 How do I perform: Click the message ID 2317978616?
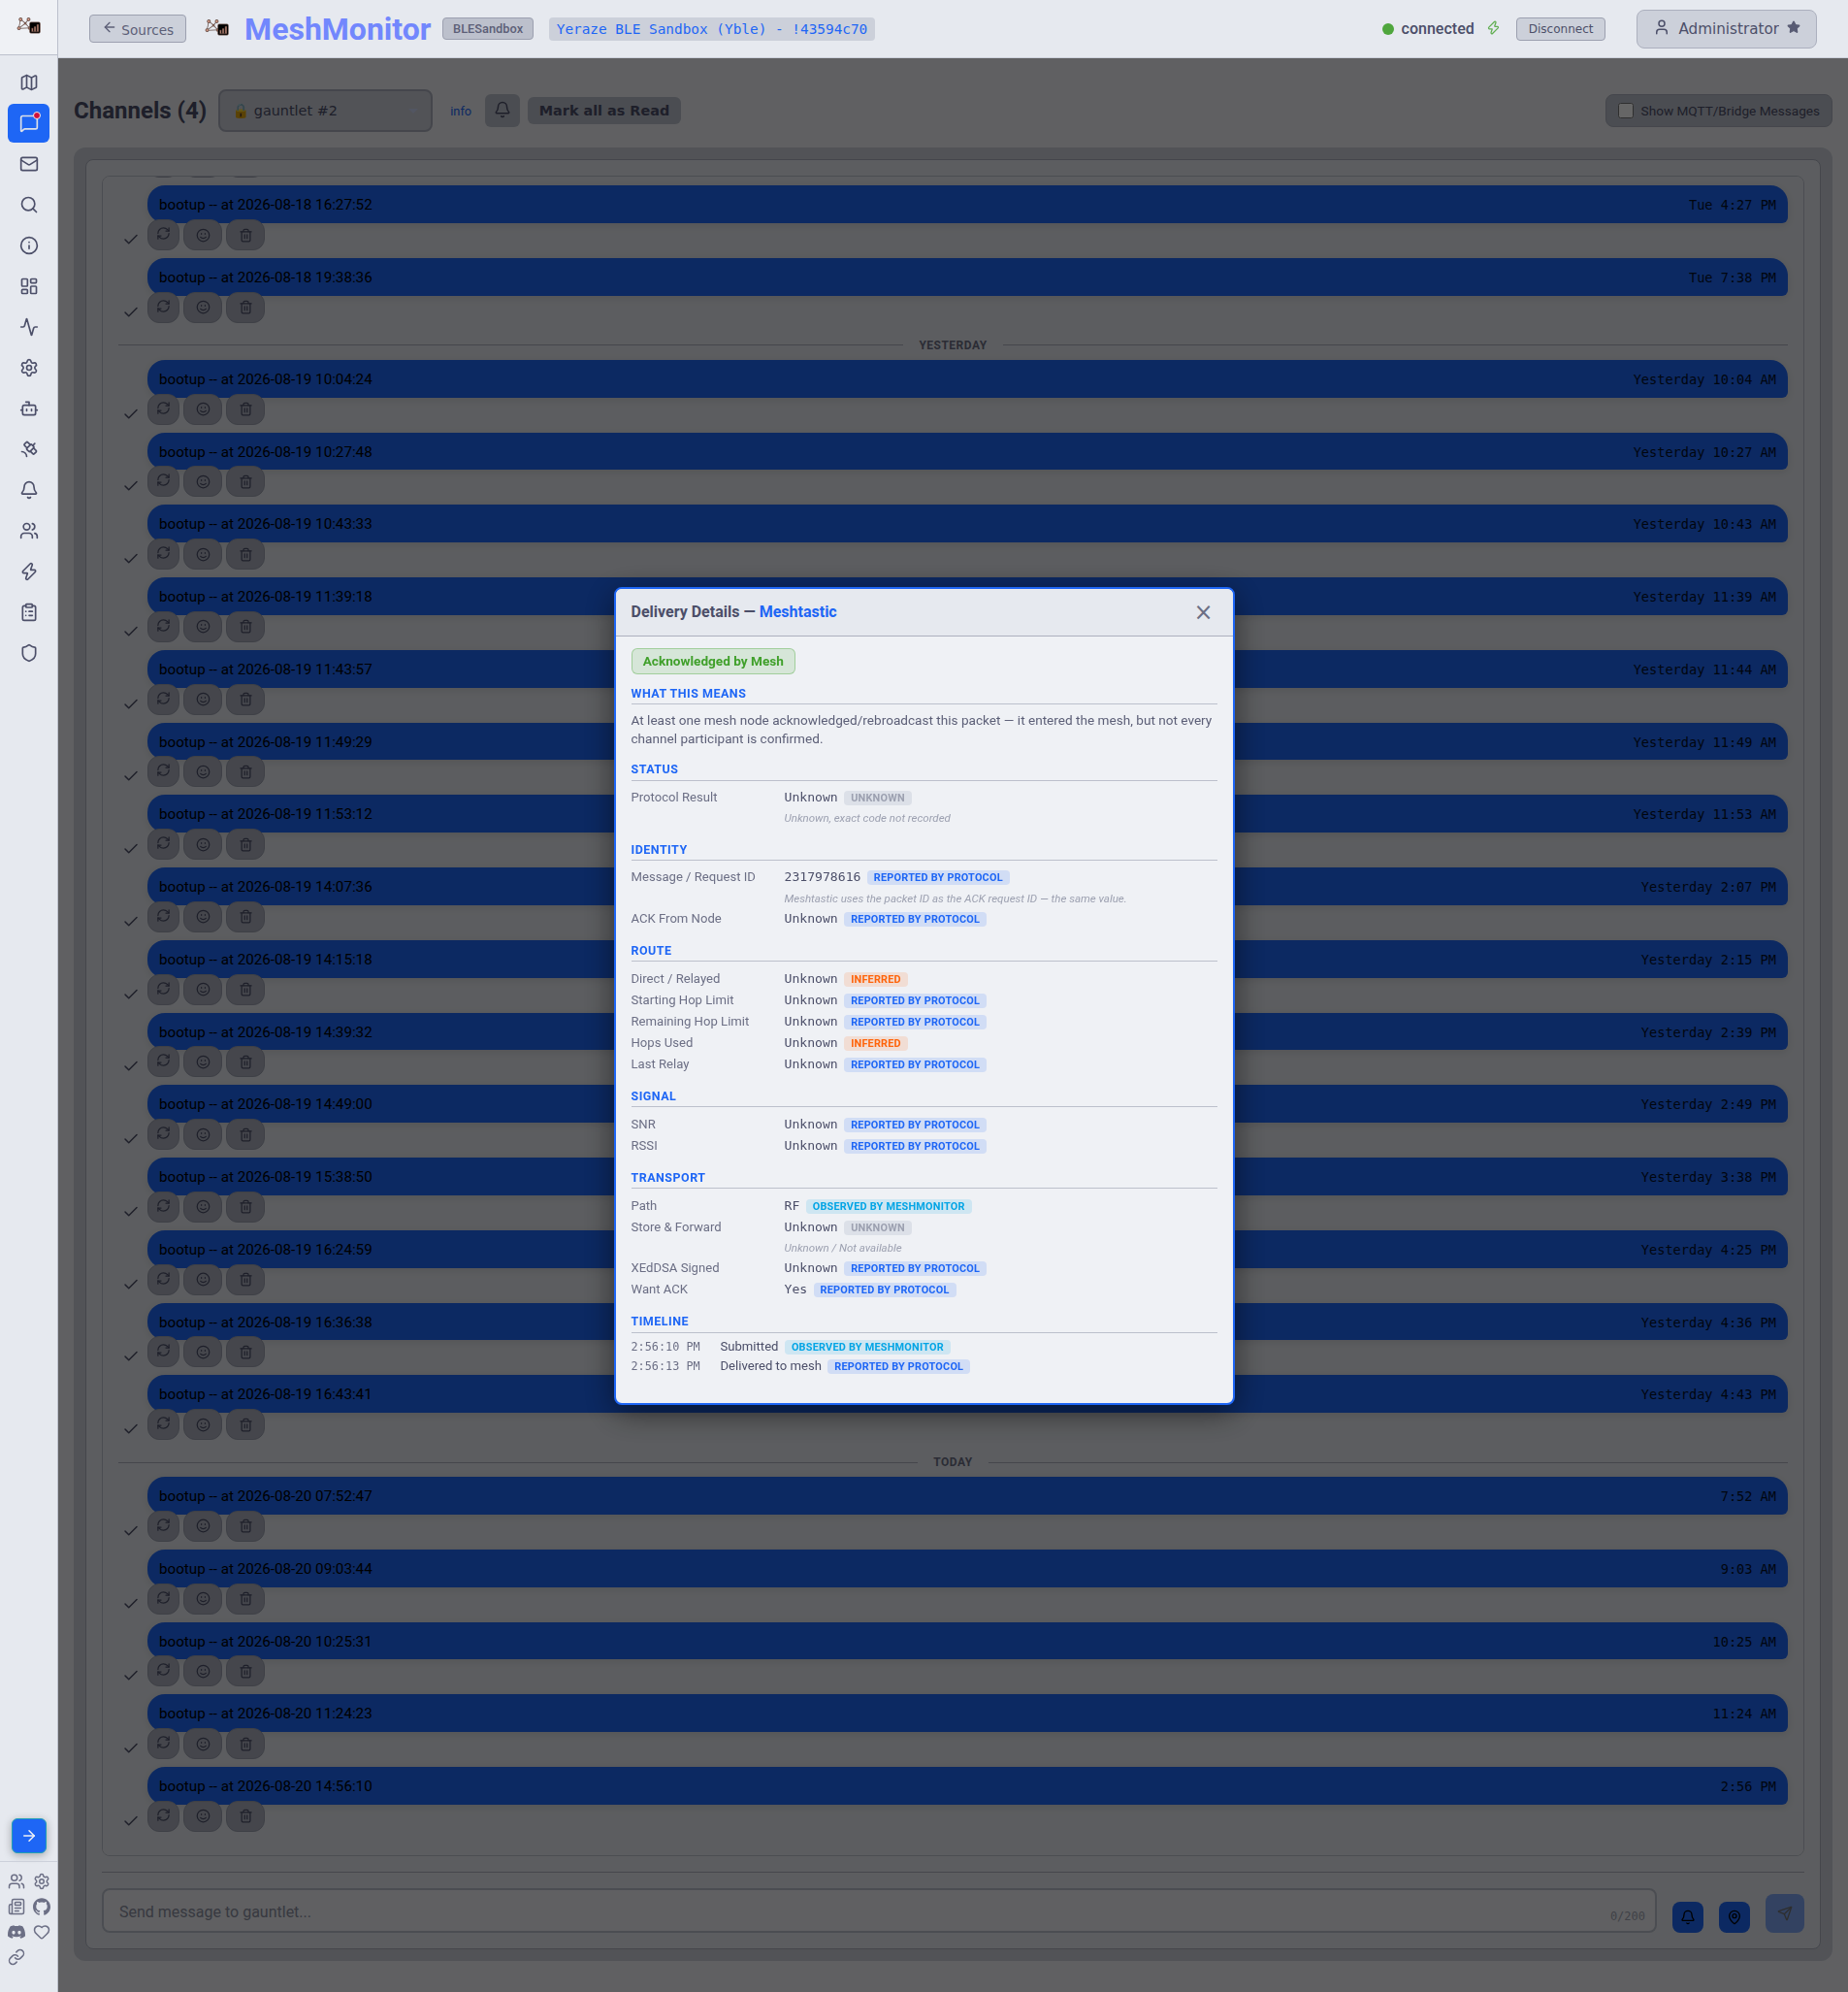coord(822,877)
